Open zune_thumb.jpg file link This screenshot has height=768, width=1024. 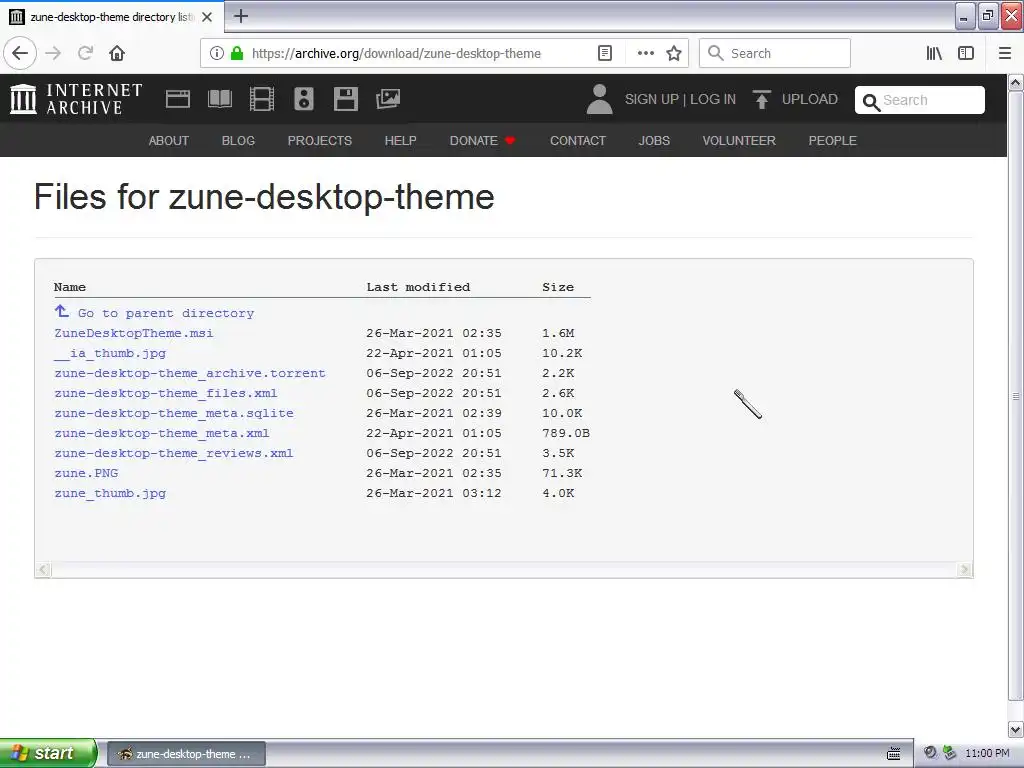110,493
